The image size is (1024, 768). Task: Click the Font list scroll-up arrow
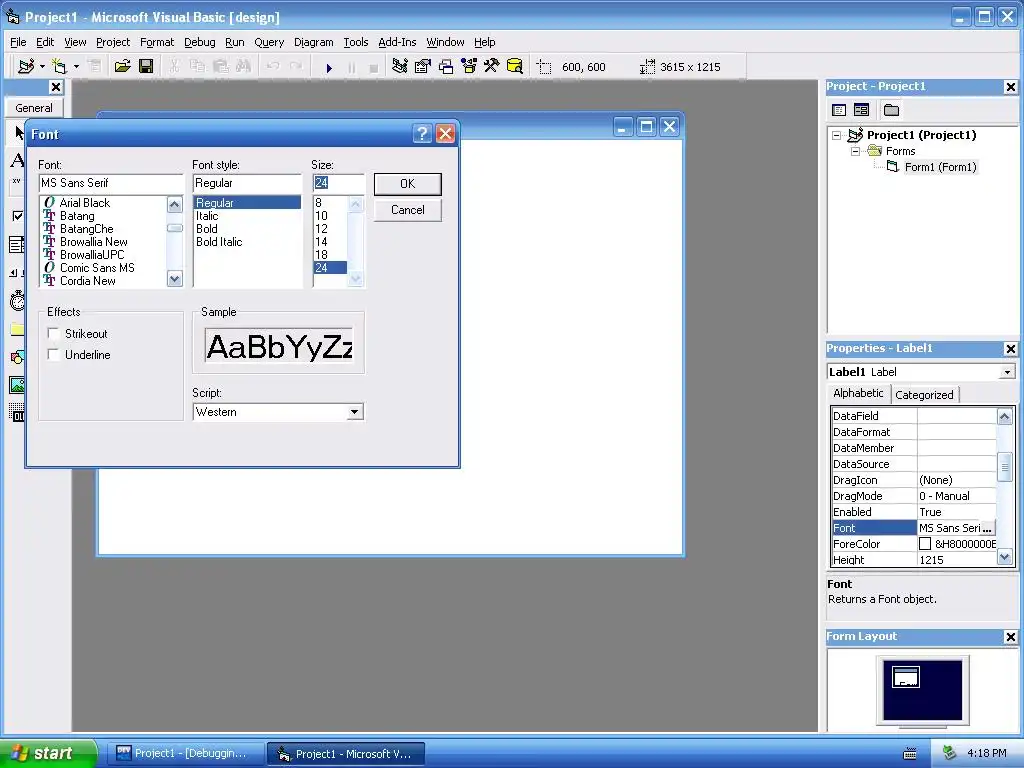174,205
